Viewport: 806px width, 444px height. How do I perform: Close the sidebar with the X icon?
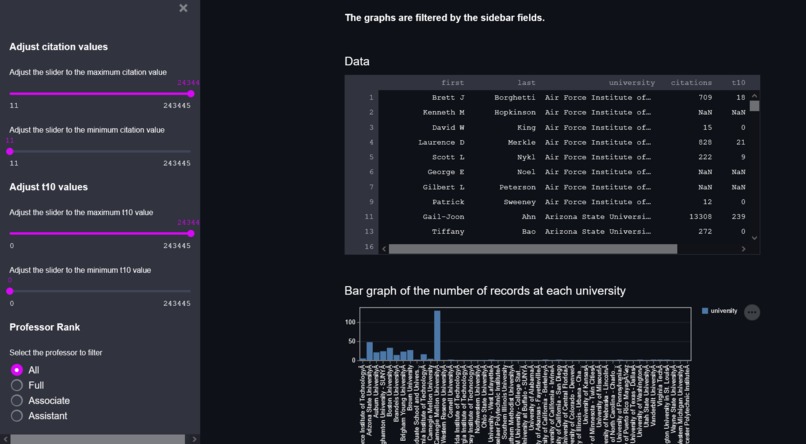click(183, 8)
